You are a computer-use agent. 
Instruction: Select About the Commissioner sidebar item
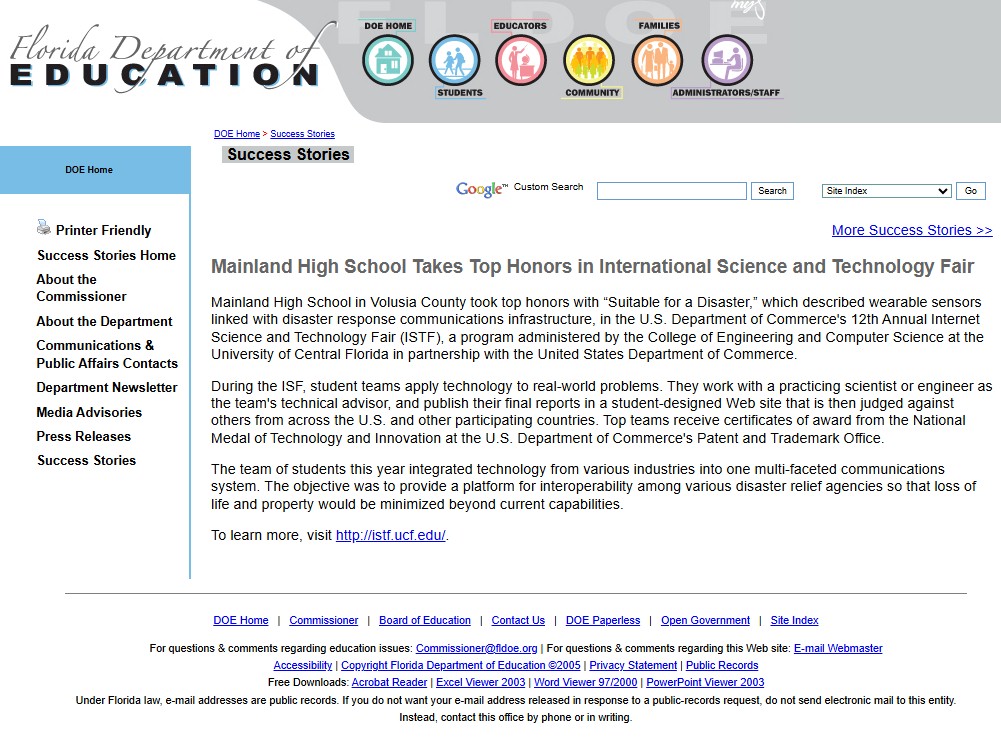pos(81,288)
